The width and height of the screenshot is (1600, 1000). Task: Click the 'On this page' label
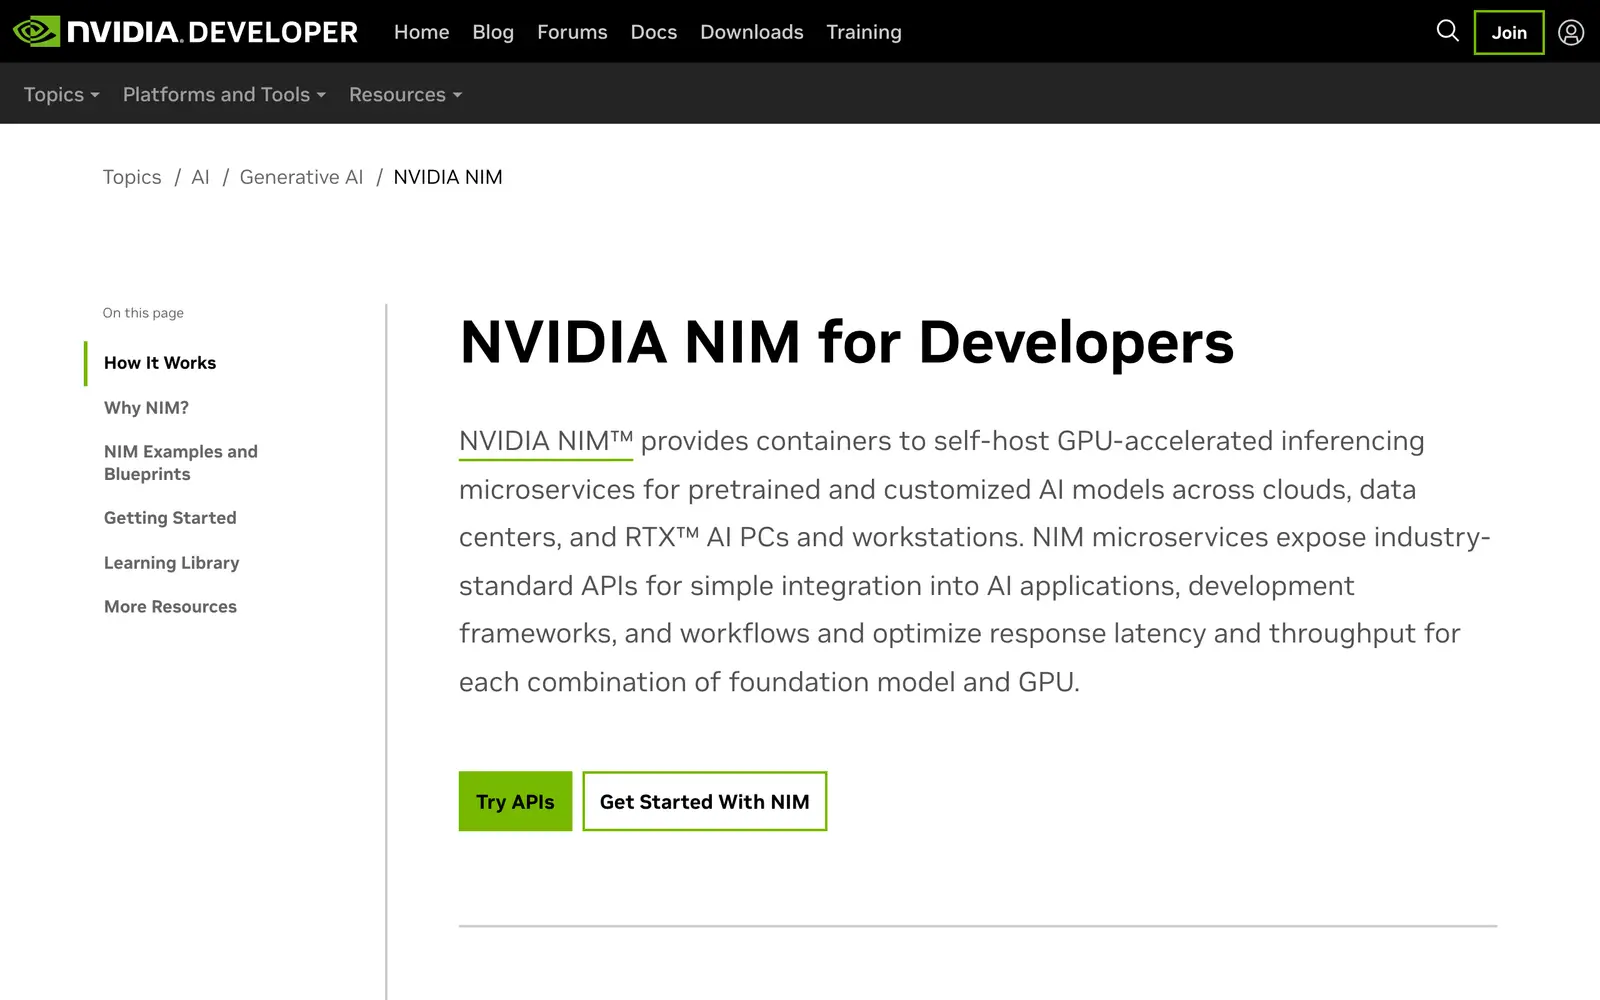pyautogui.click(x=143, y=313)
